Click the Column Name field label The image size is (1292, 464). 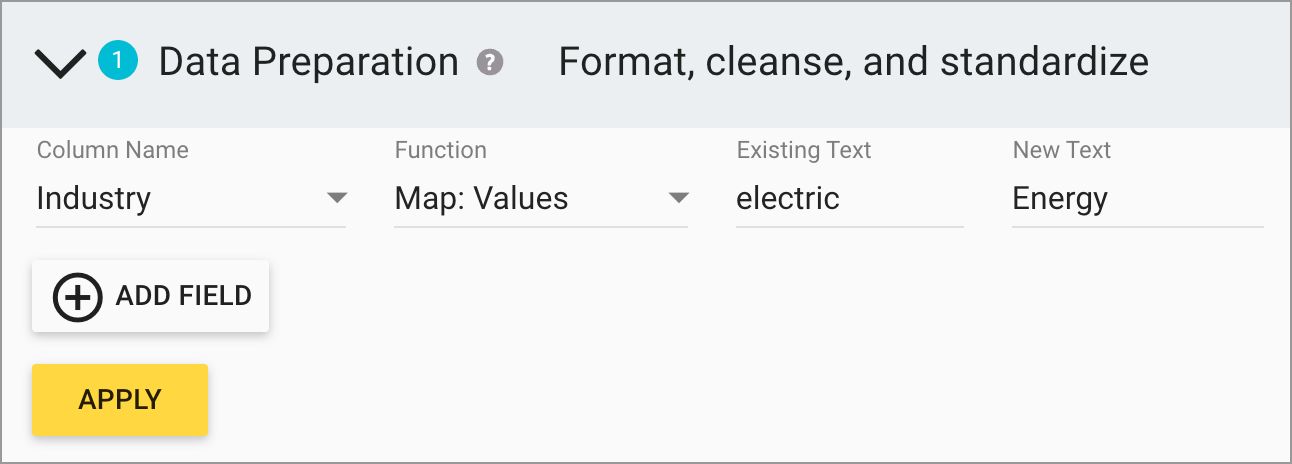pos(113,150)
